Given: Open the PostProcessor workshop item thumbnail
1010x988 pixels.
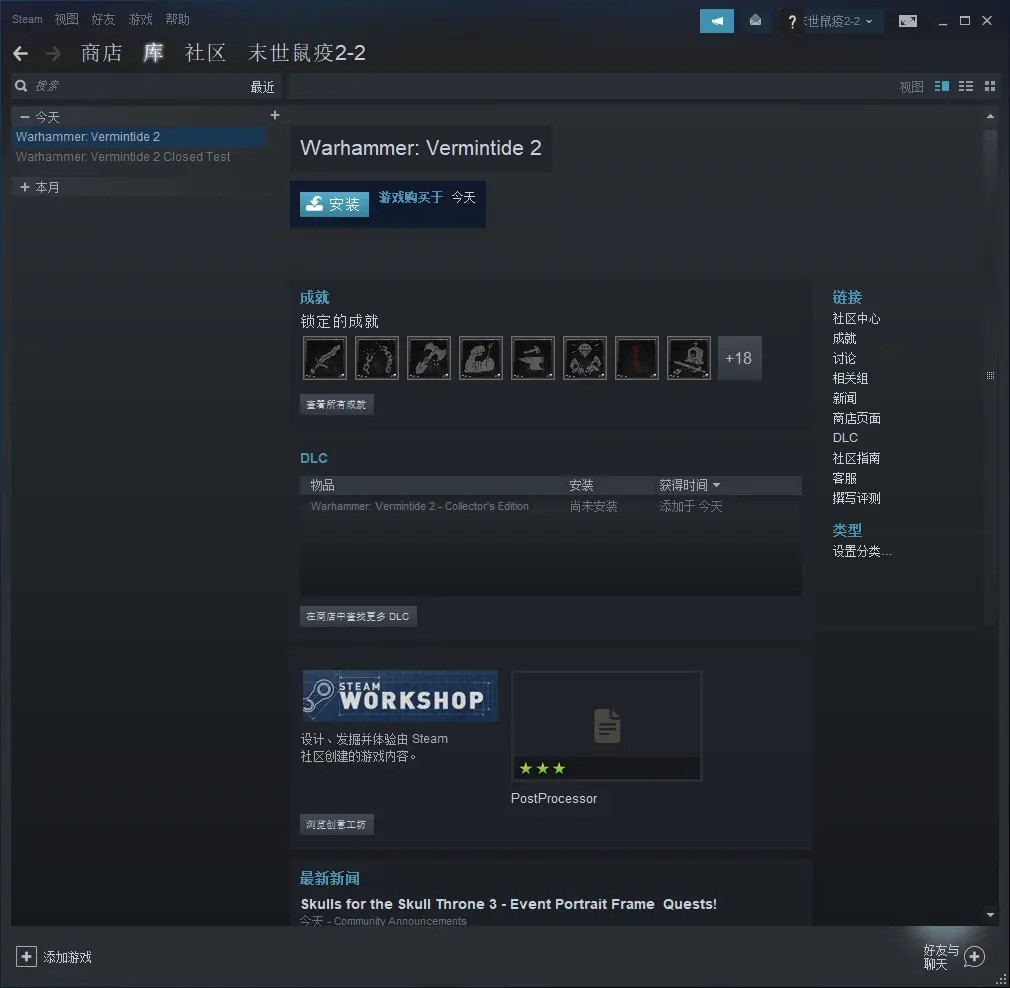Looking at the screenshot, I should (606, 725).
